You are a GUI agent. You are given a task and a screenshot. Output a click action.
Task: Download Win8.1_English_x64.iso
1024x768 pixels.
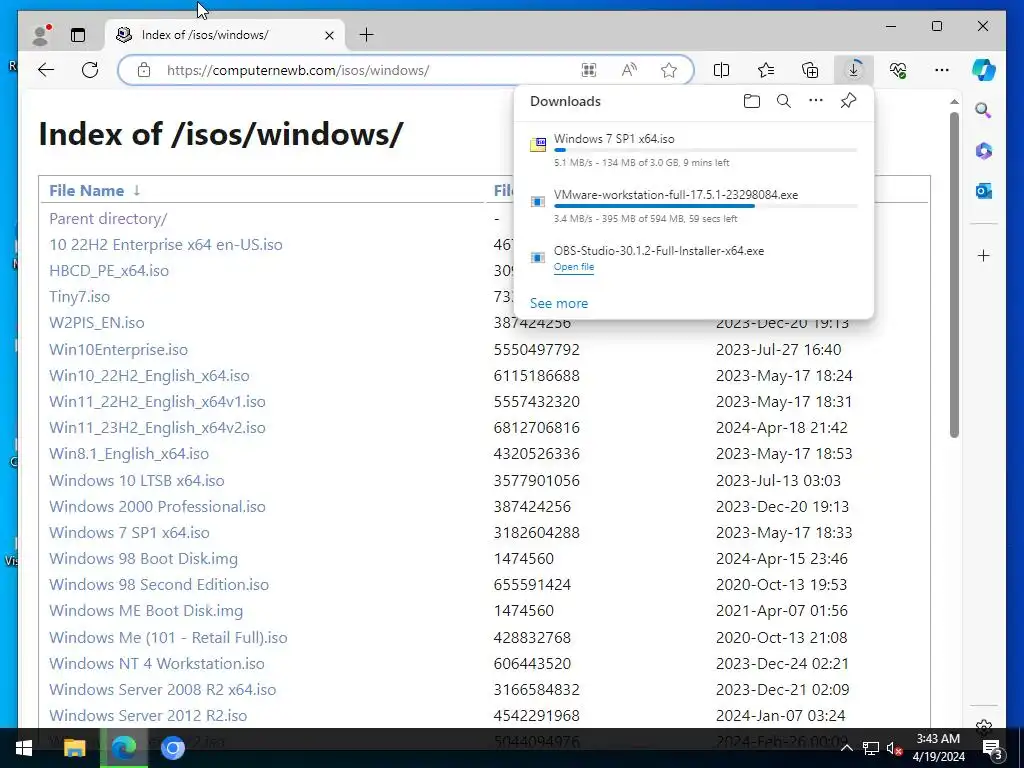point(129,454)
